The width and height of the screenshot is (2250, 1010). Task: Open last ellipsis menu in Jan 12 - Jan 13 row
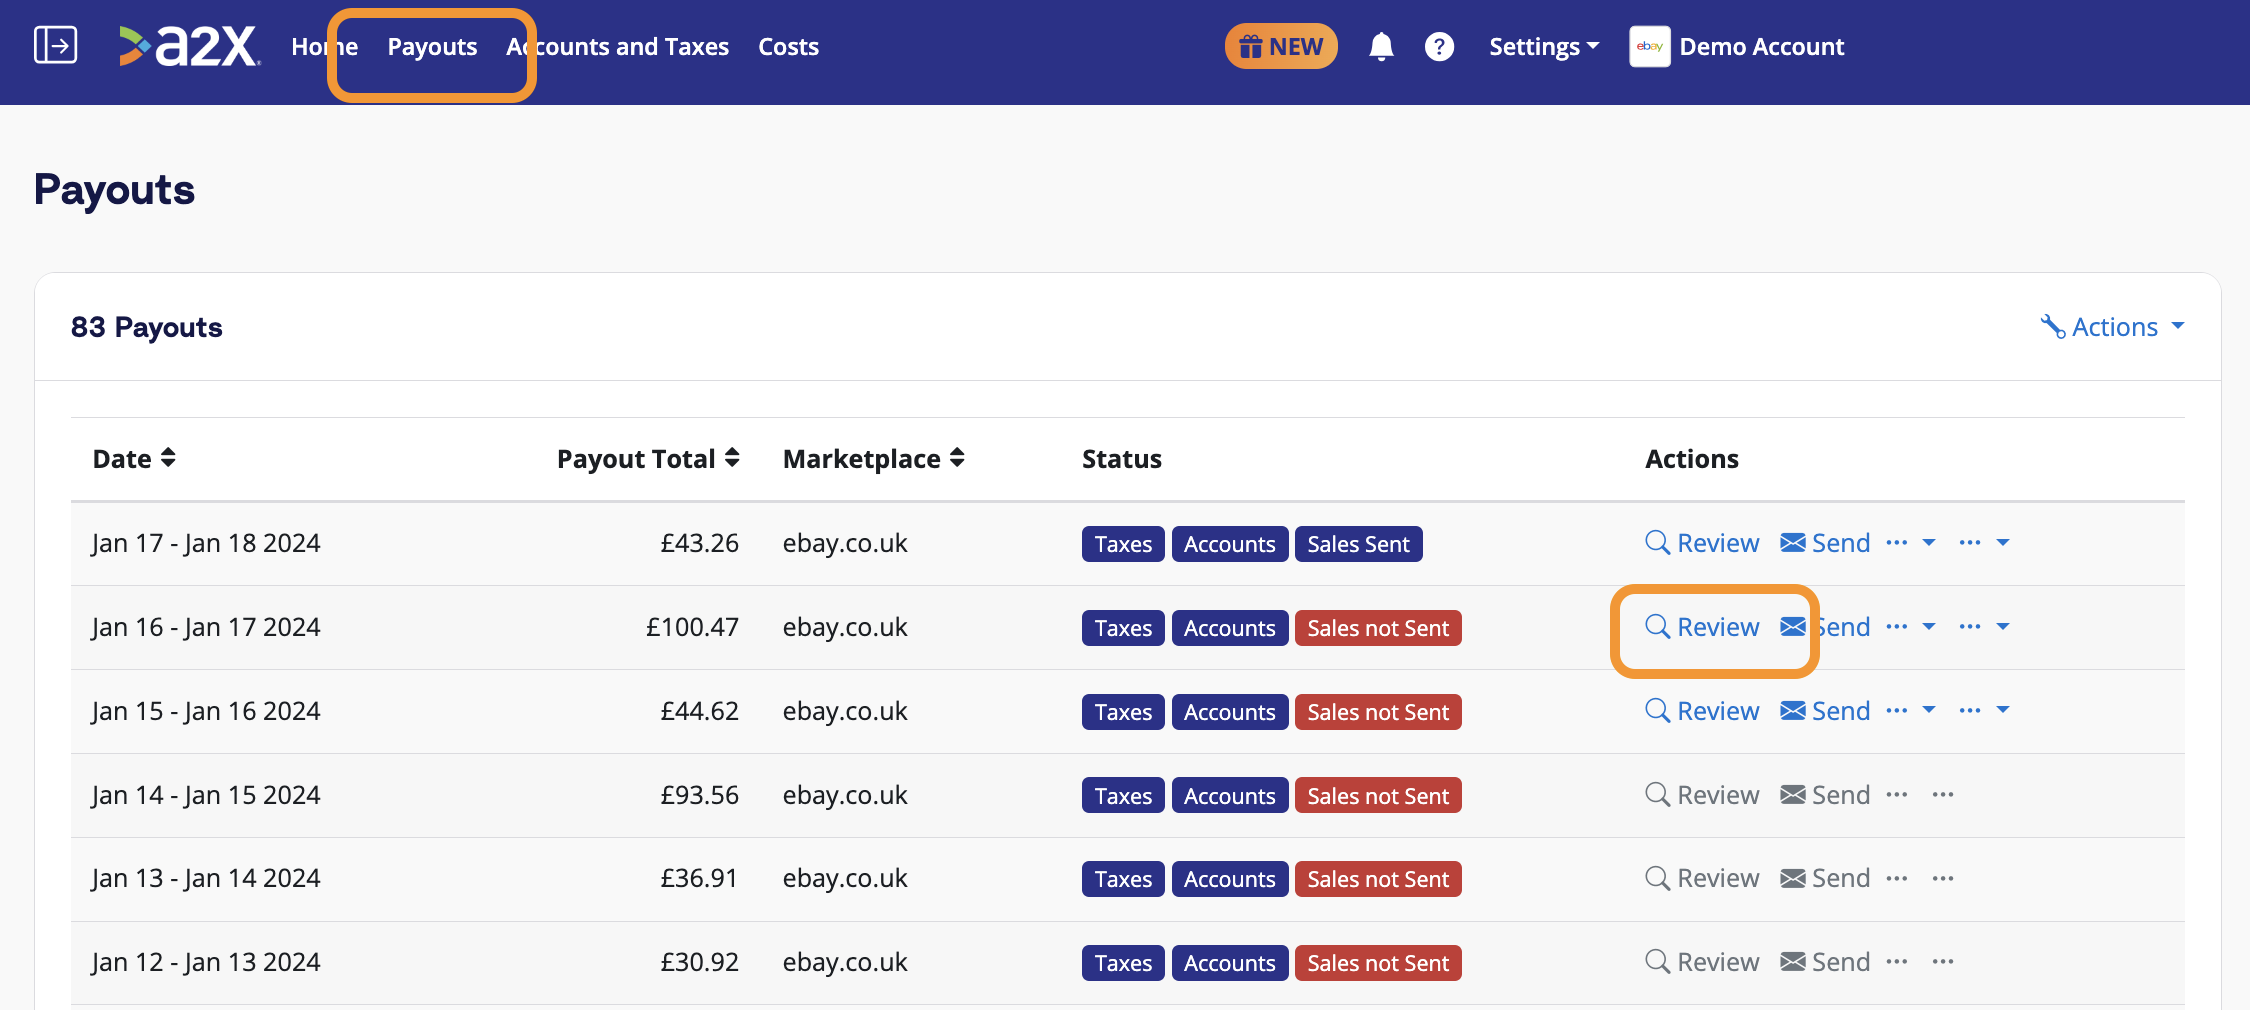coord(1943,962)
